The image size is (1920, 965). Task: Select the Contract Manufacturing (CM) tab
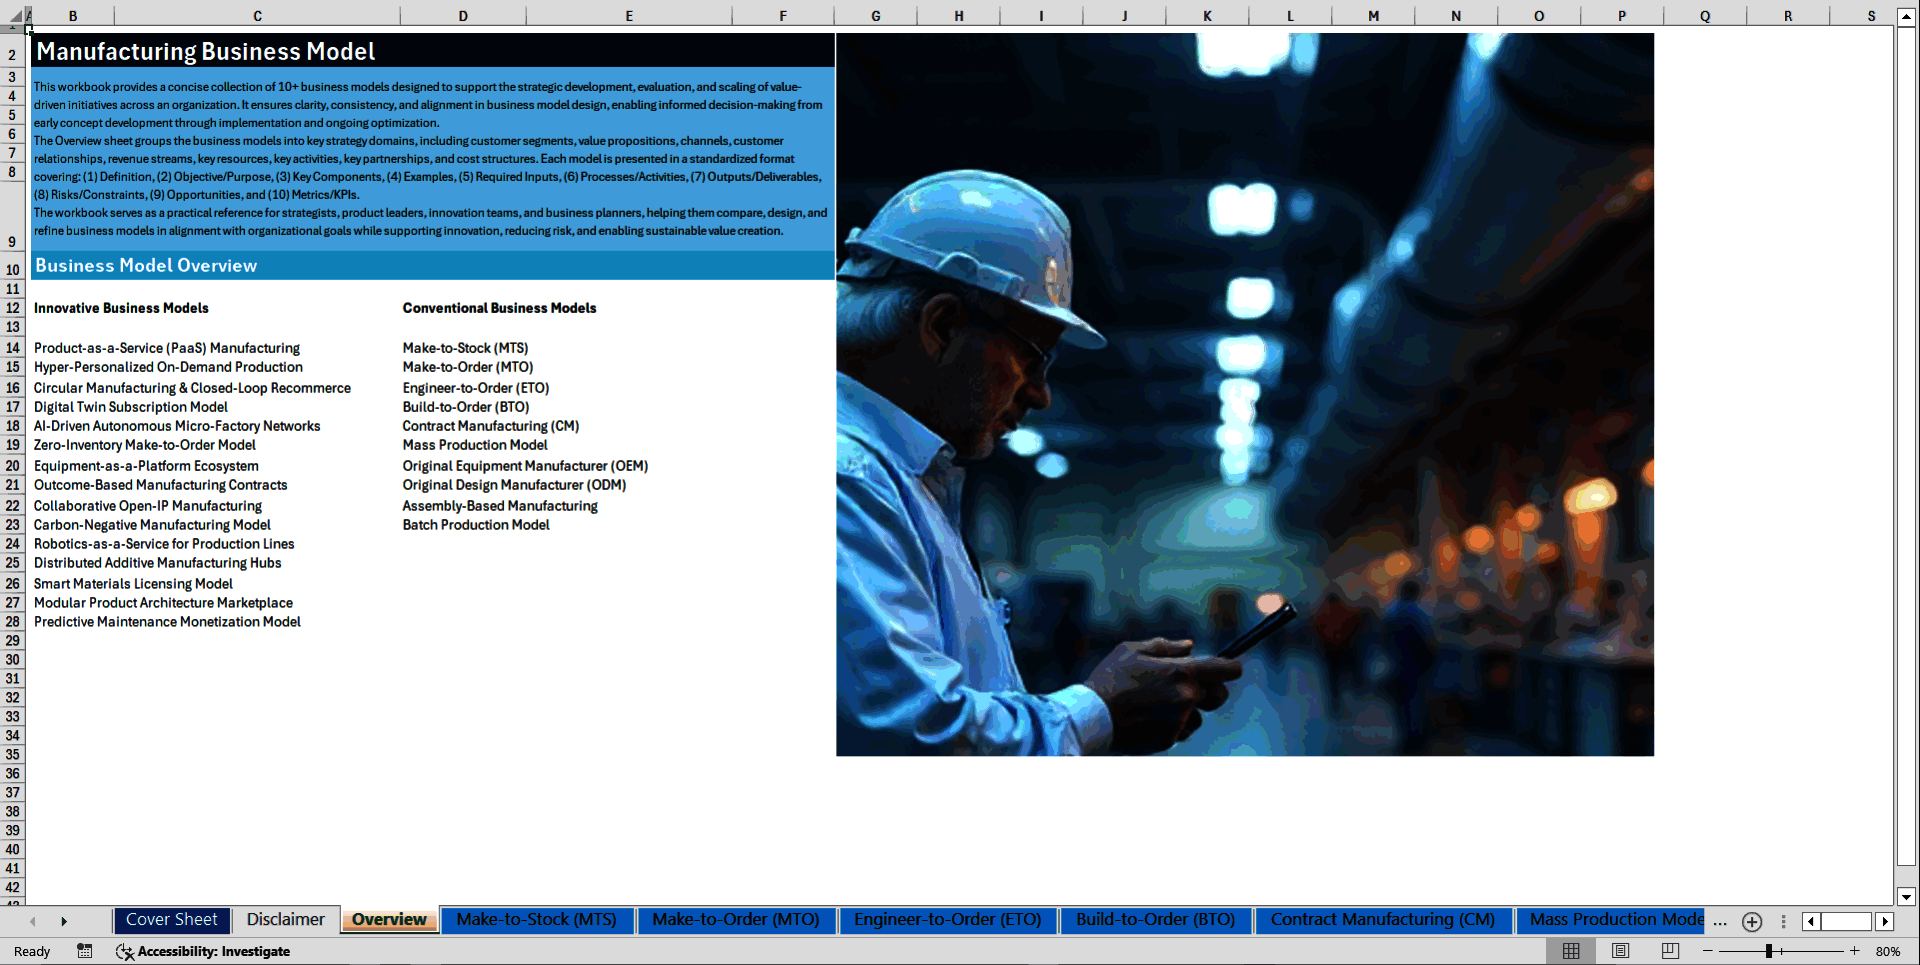pos(1382,919)
